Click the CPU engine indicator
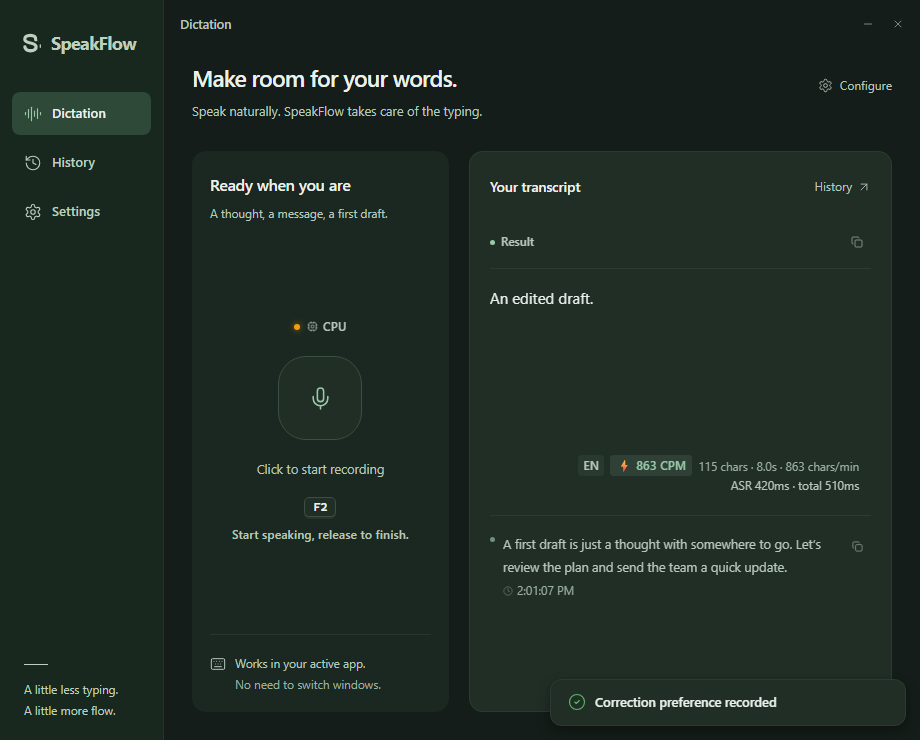The image size is (920, 740). click(320, 326)
